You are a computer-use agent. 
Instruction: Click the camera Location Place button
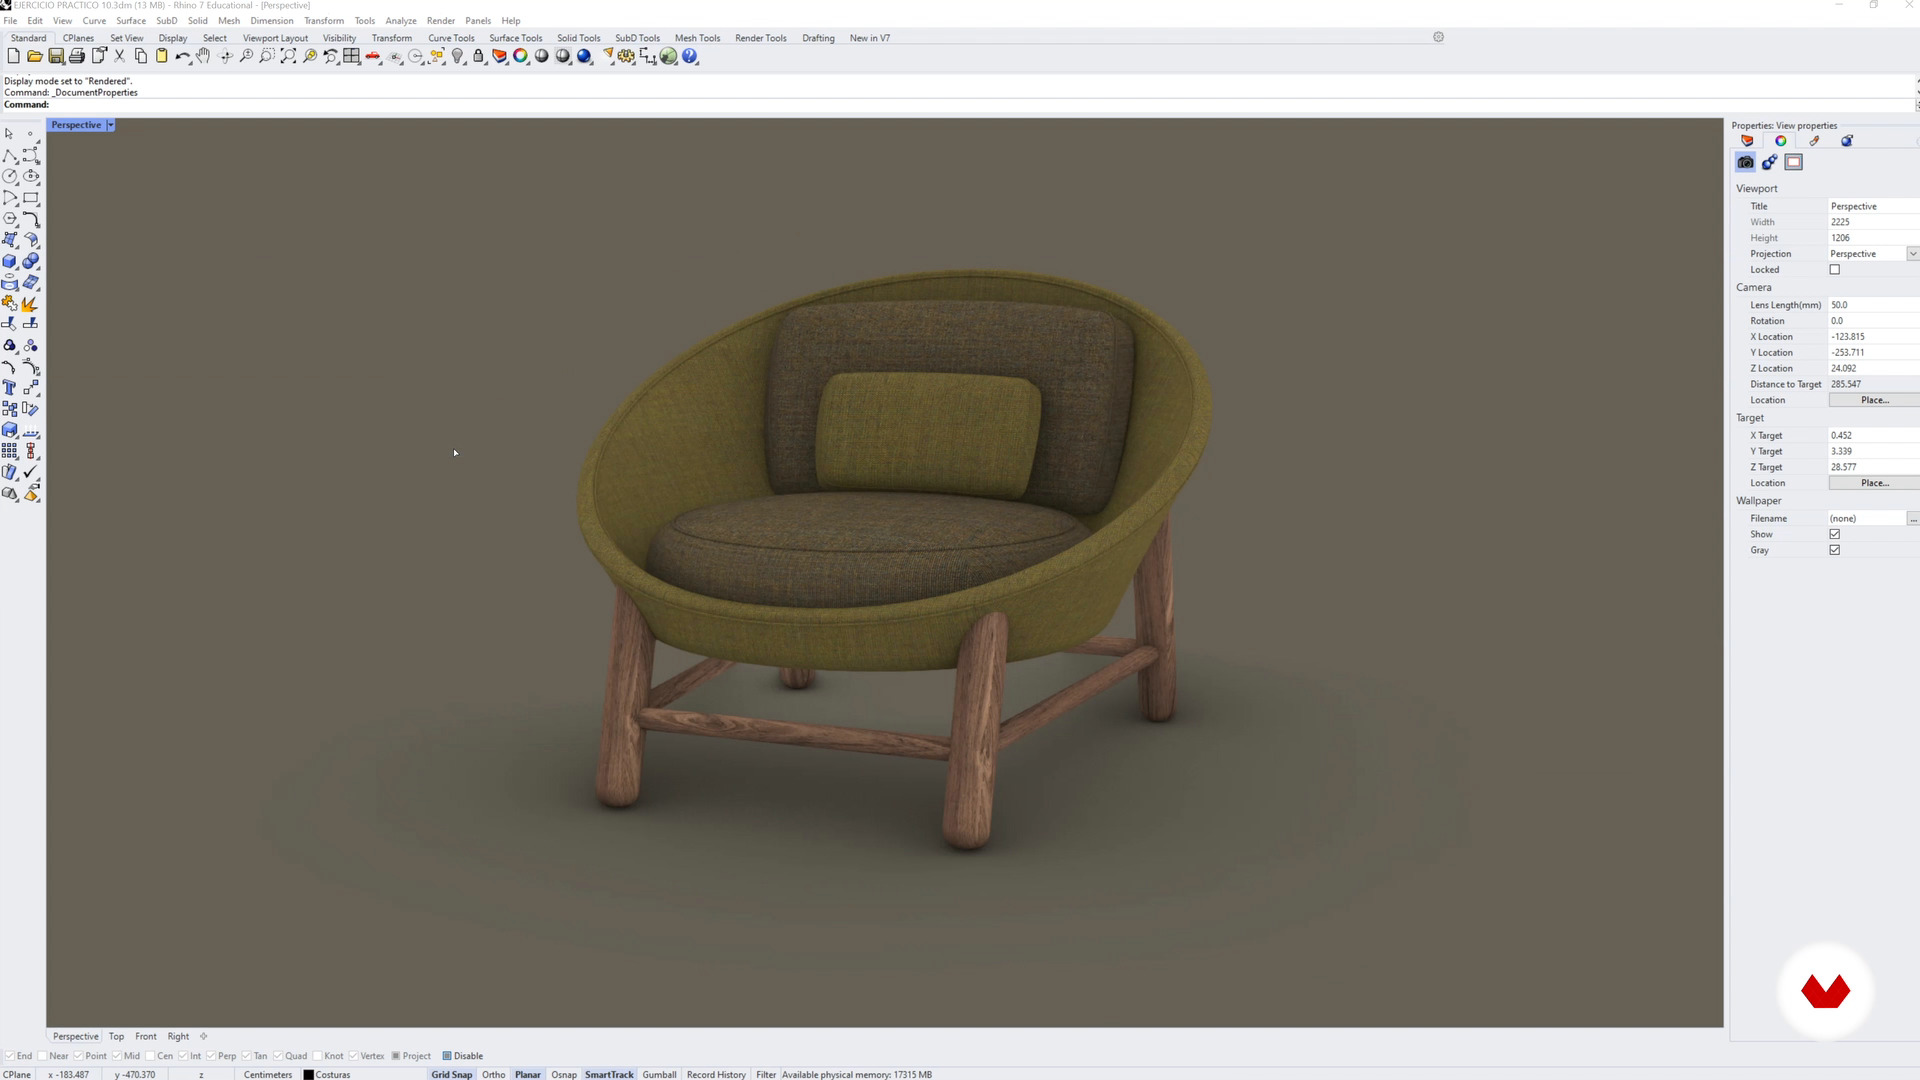click(1874, 400)
